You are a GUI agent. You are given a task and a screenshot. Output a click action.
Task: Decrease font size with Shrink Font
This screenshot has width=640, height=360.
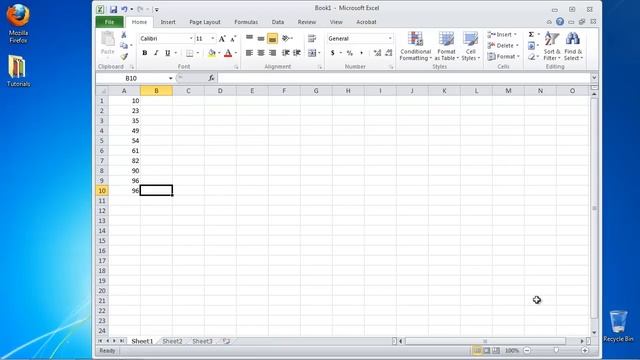233,39
